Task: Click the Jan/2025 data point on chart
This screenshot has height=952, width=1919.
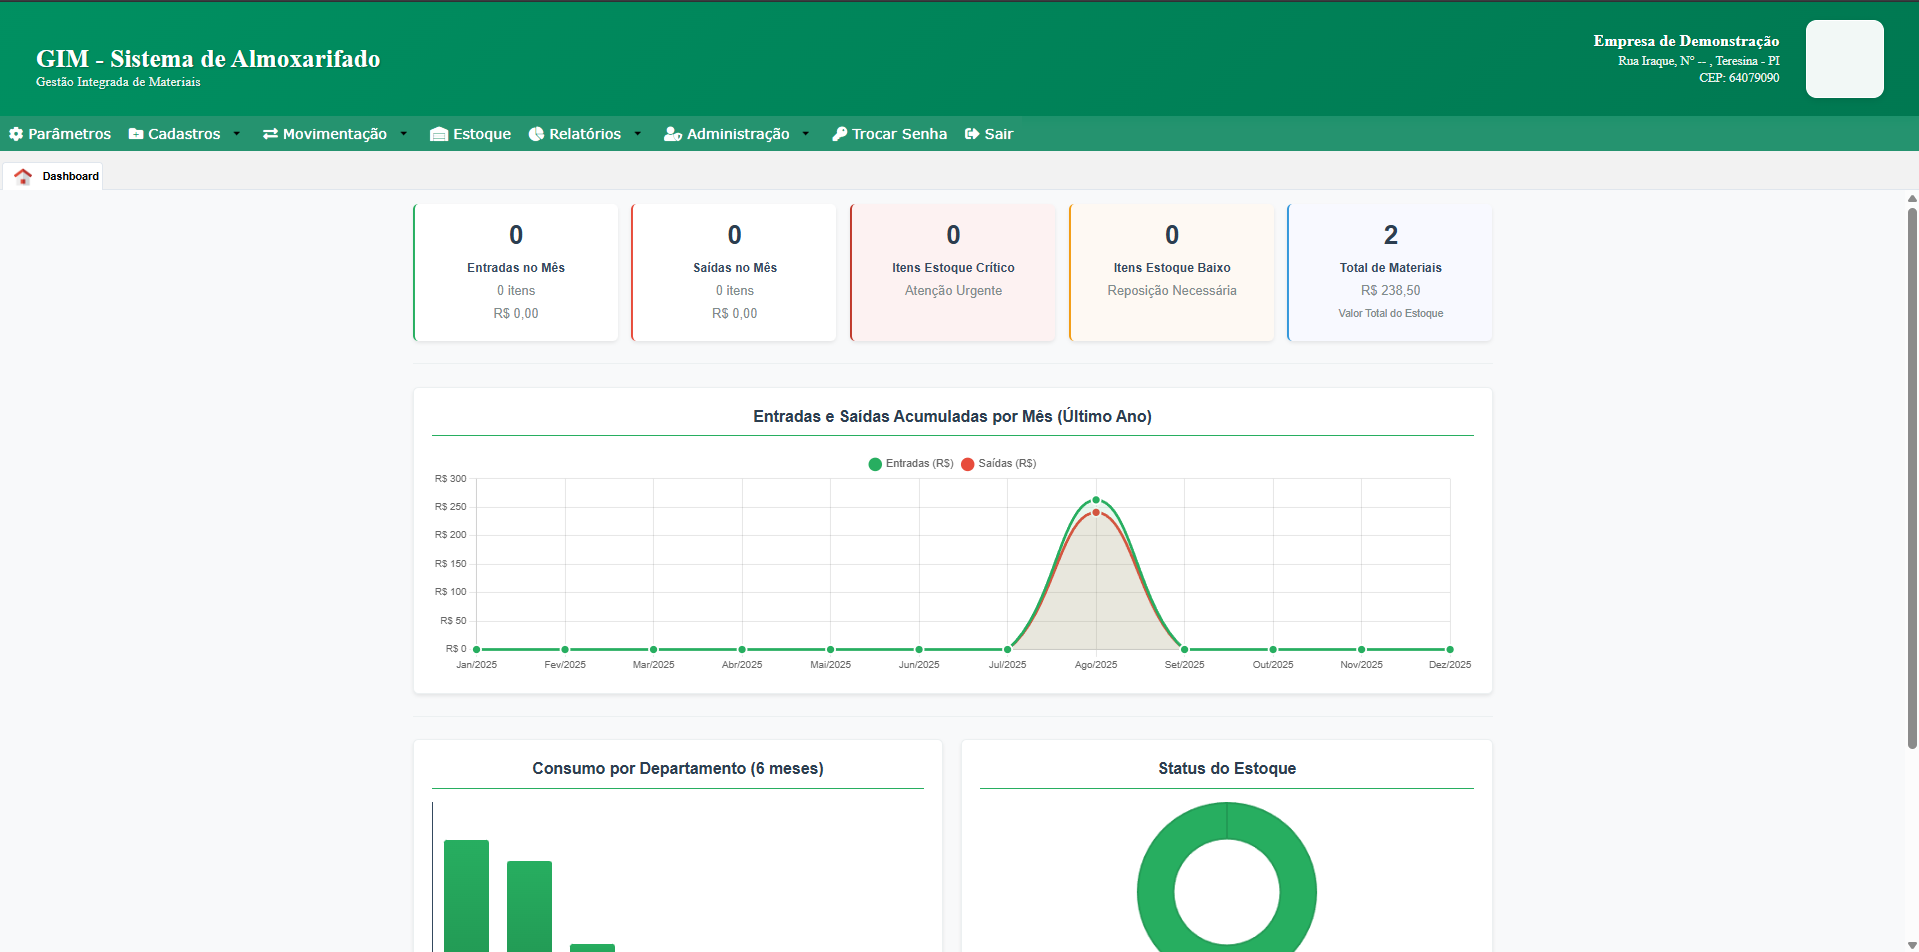Action: [477, 650]
